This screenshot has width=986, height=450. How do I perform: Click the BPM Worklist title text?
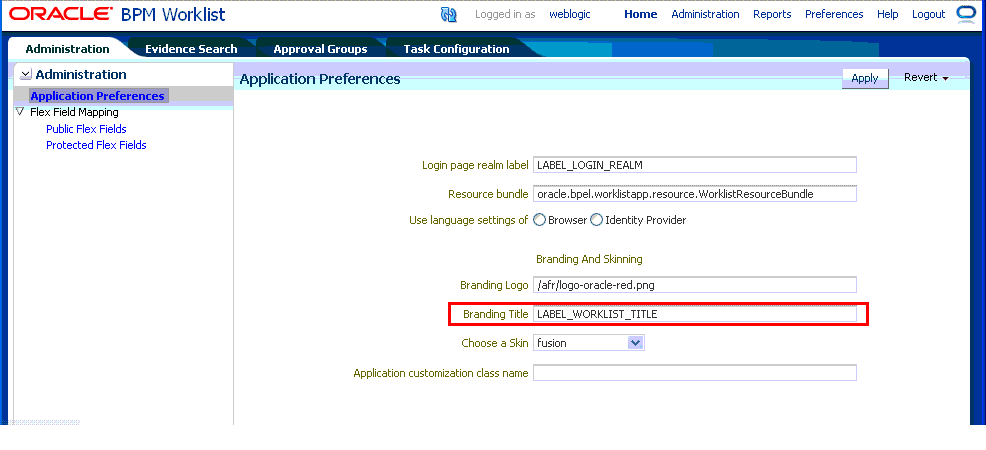click(x=173, y=14)
